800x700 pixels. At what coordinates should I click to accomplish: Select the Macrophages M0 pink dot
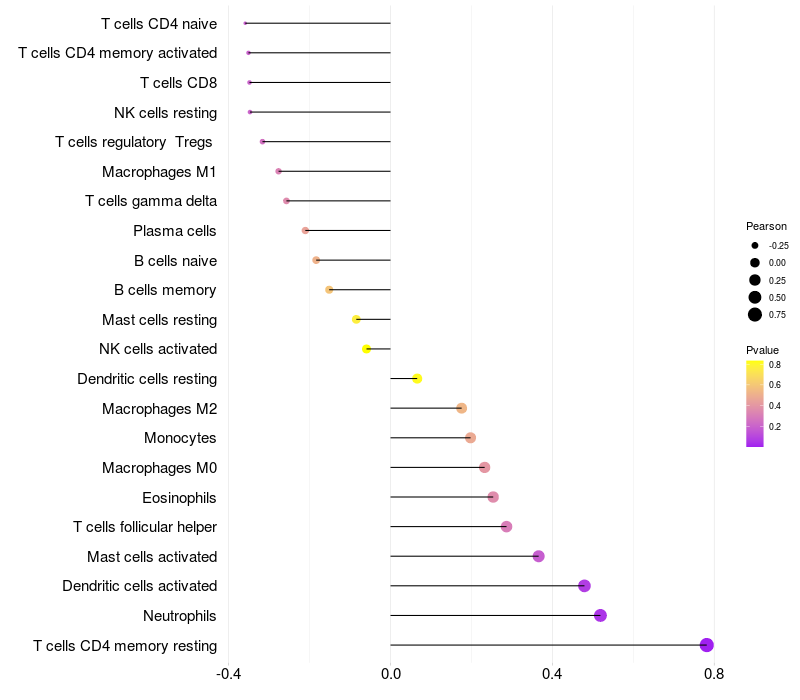coord(484,467)
